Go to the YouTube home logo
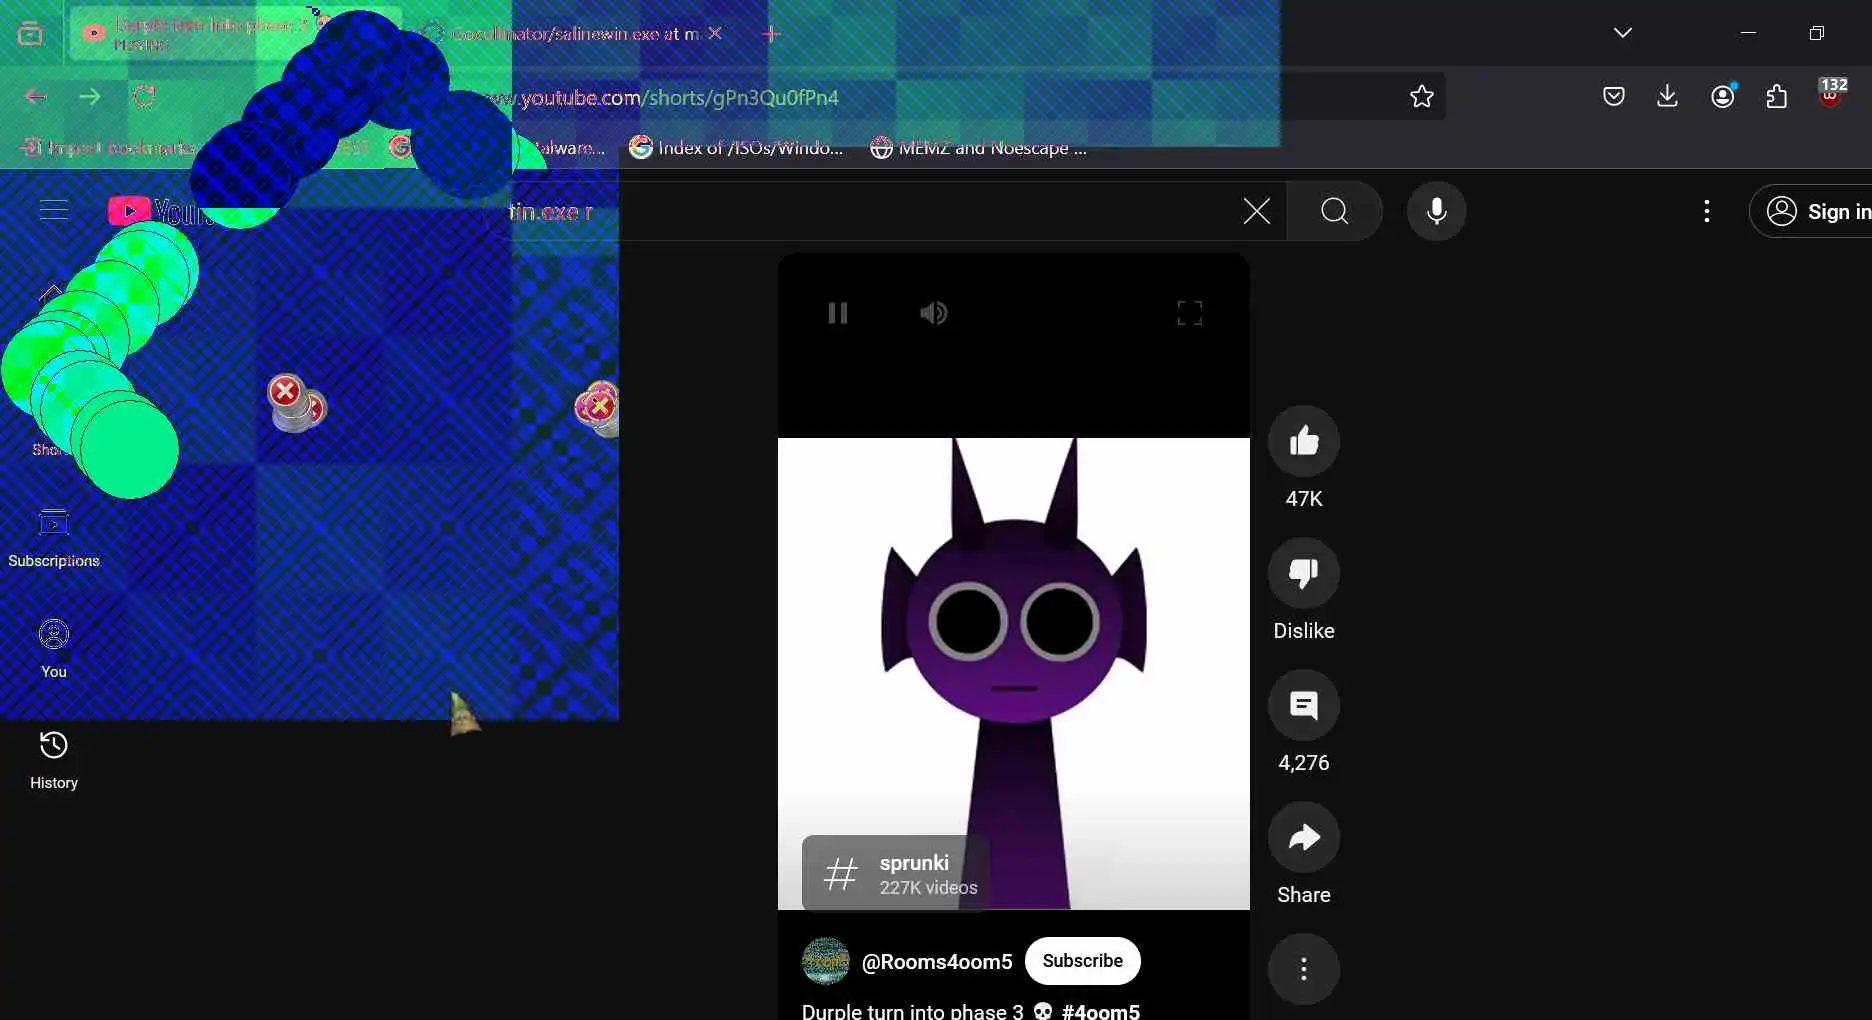 [160, 211]
